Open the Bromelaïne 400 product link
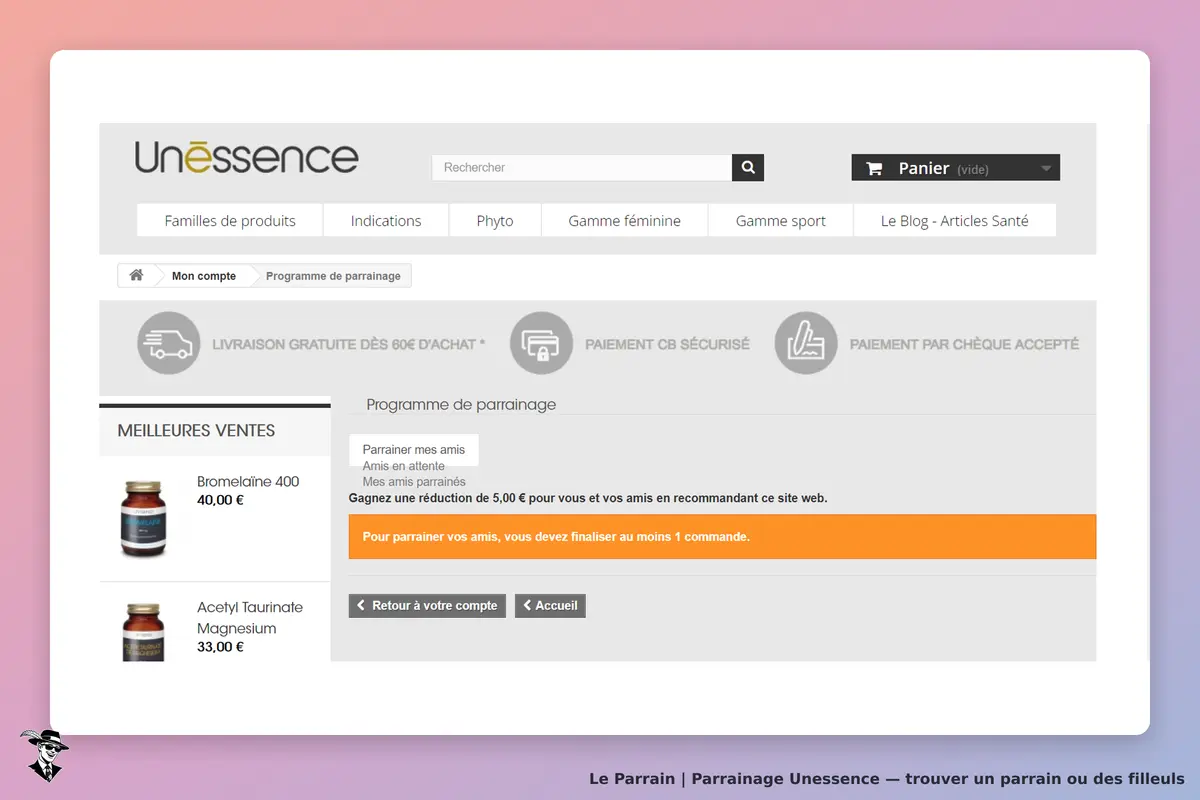The height and width of the screenshot is (800, 1200). click(248, 481)
